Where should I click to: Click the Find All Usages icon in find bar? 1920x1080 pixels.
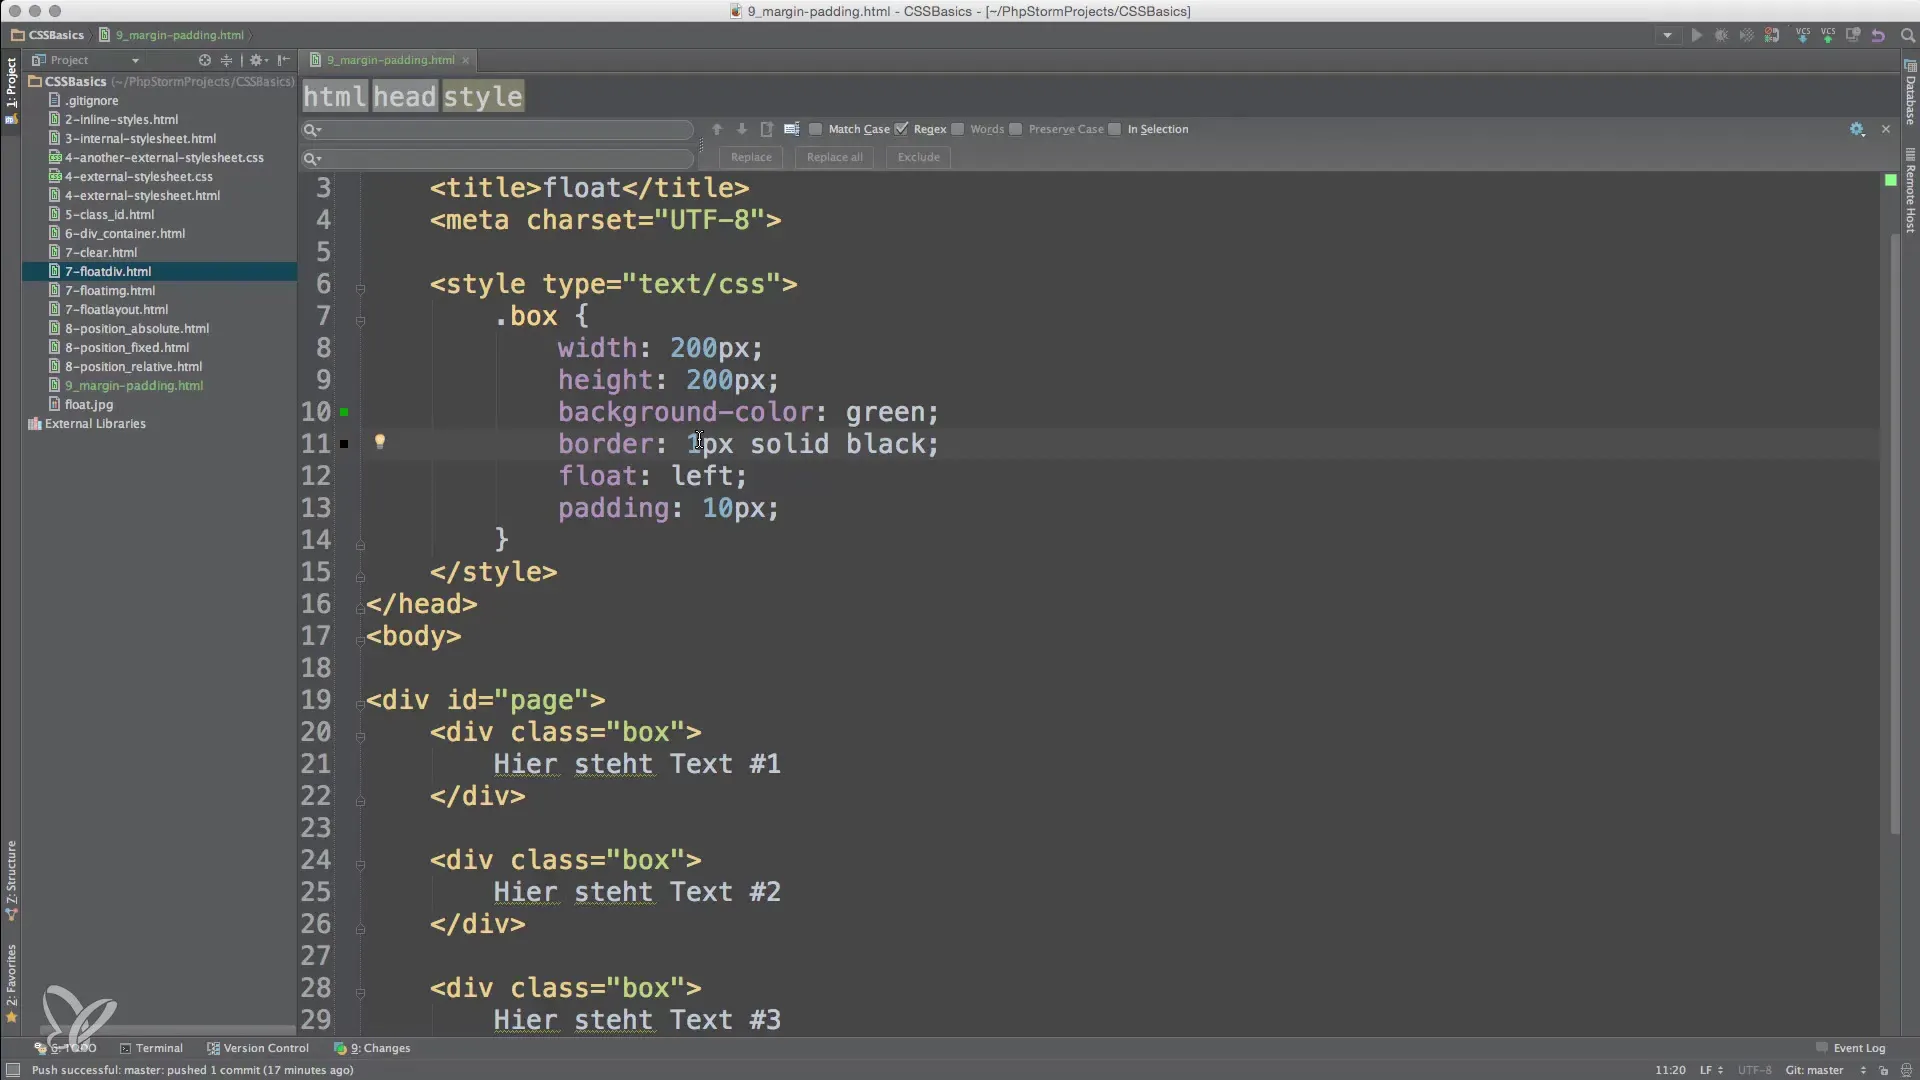click(x=767, y=129)
